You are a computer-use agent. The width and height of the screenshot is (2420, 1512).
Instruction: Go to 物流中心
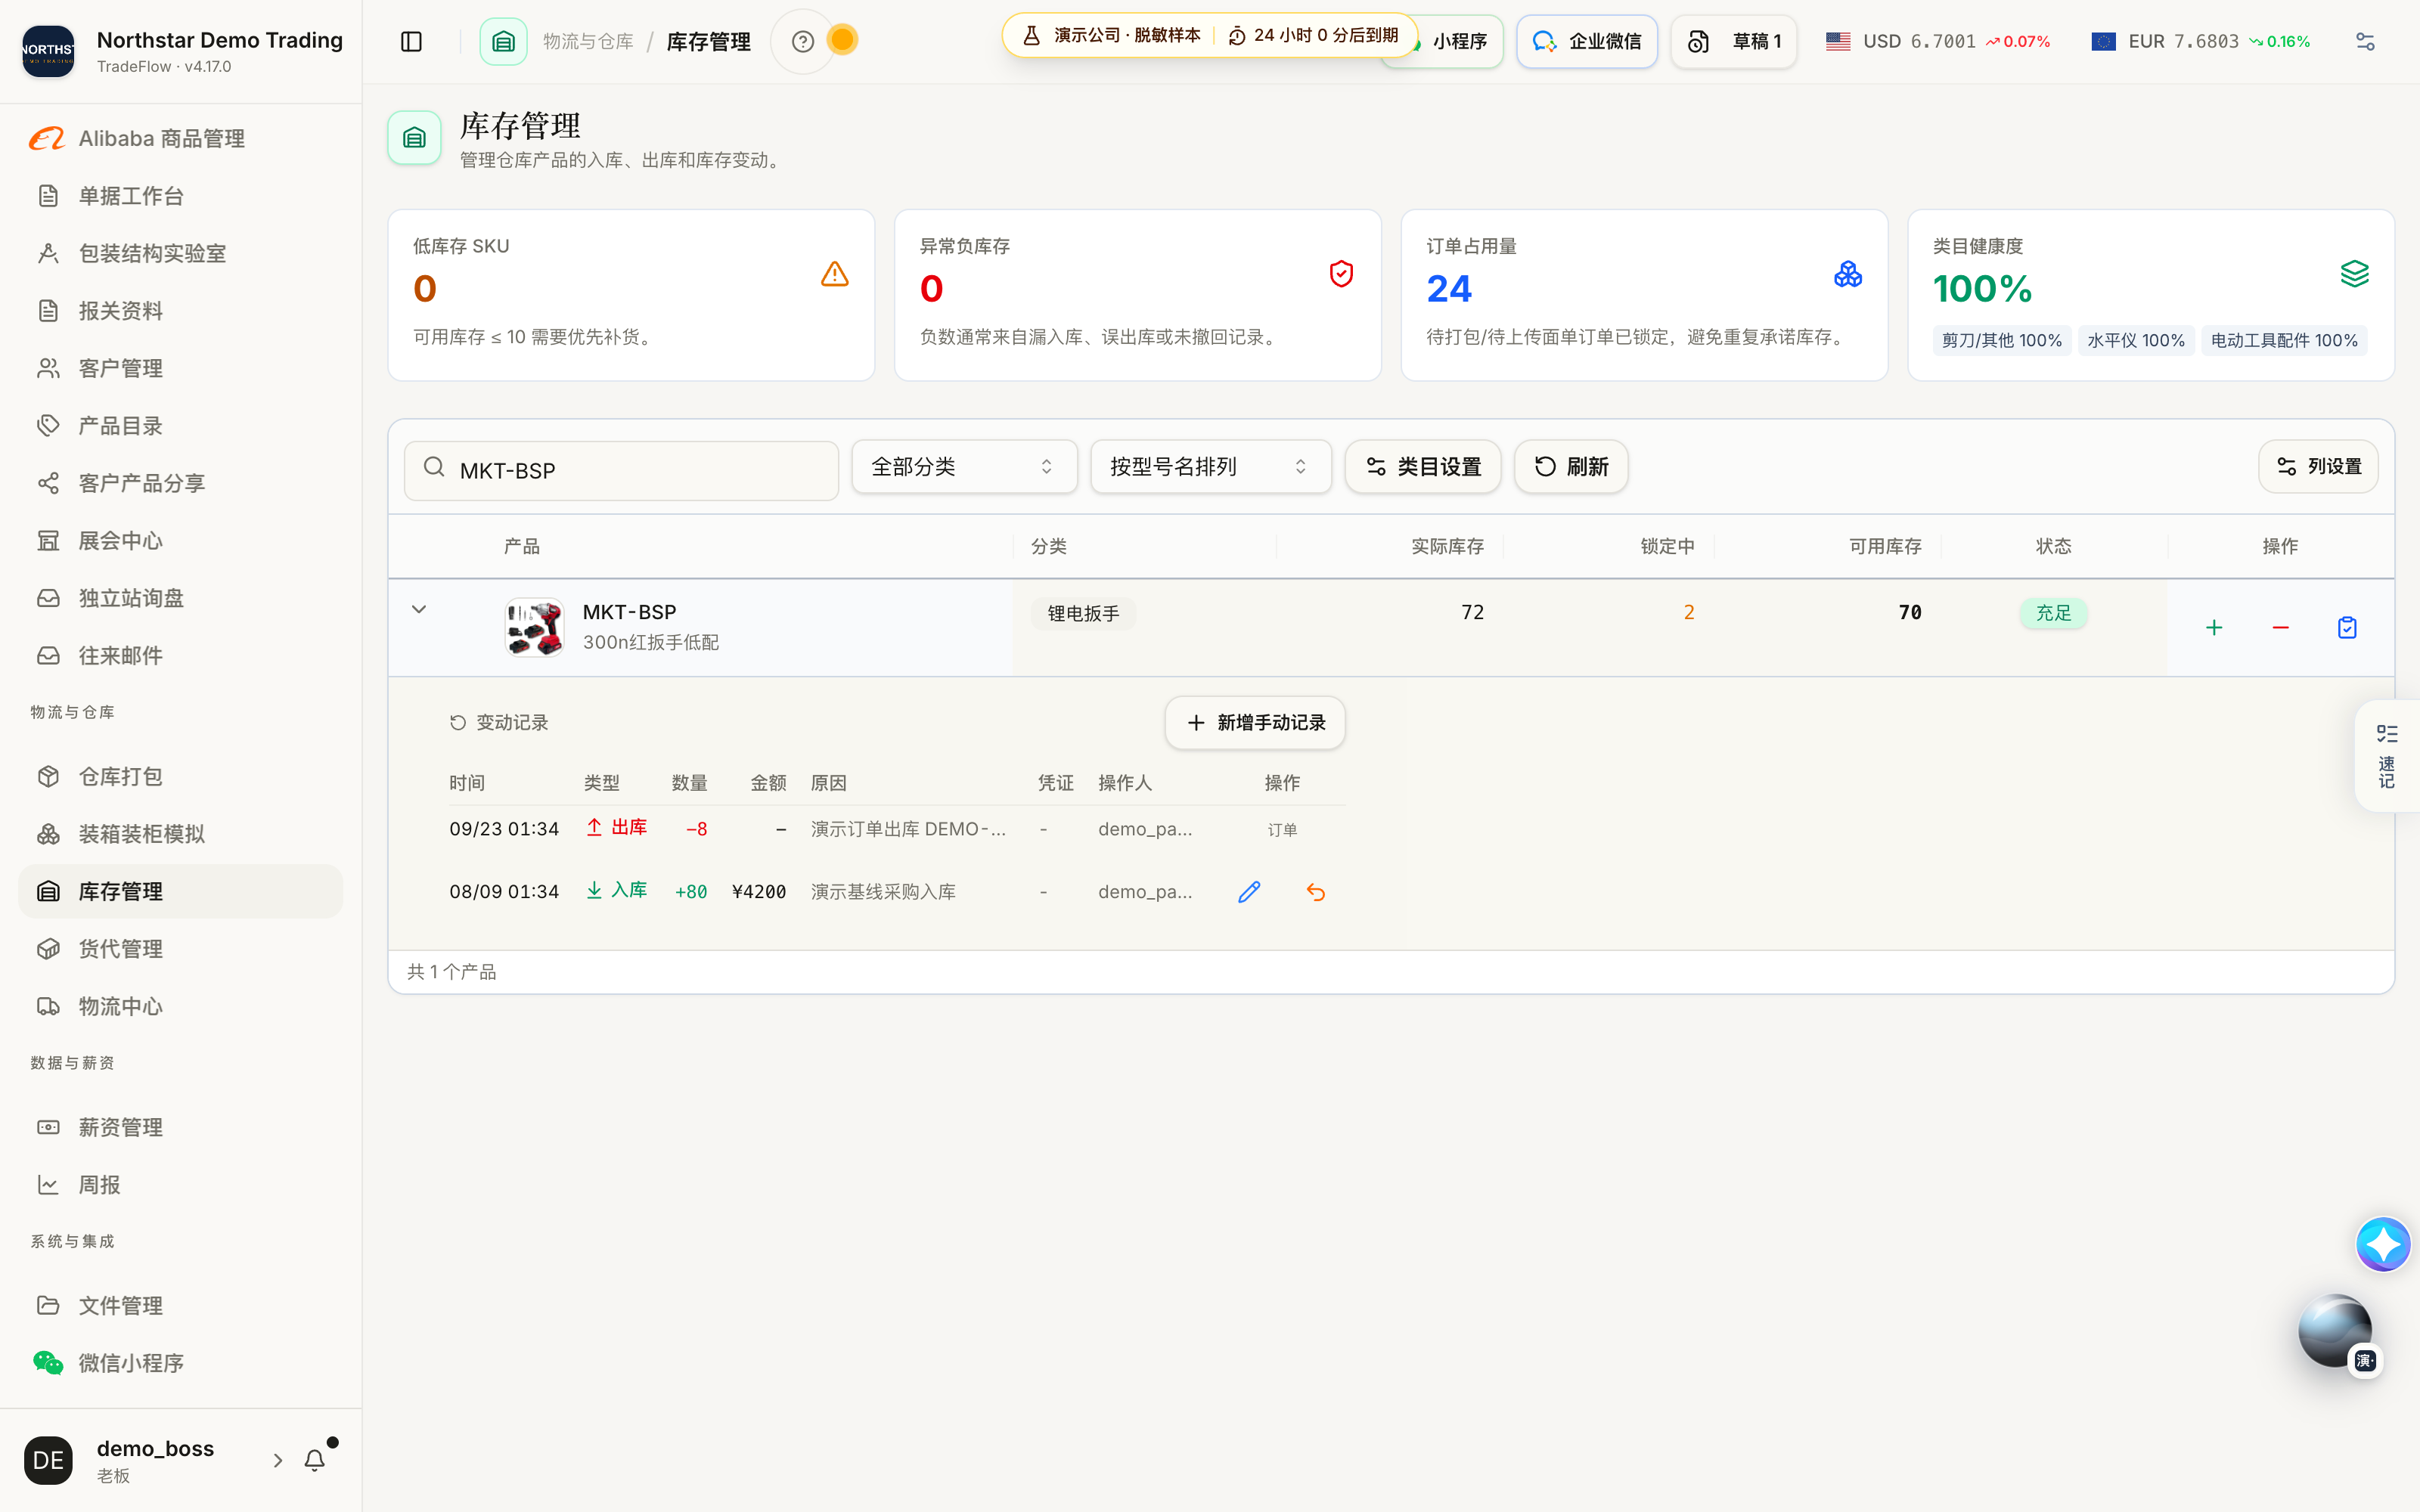pos(180,1006)
